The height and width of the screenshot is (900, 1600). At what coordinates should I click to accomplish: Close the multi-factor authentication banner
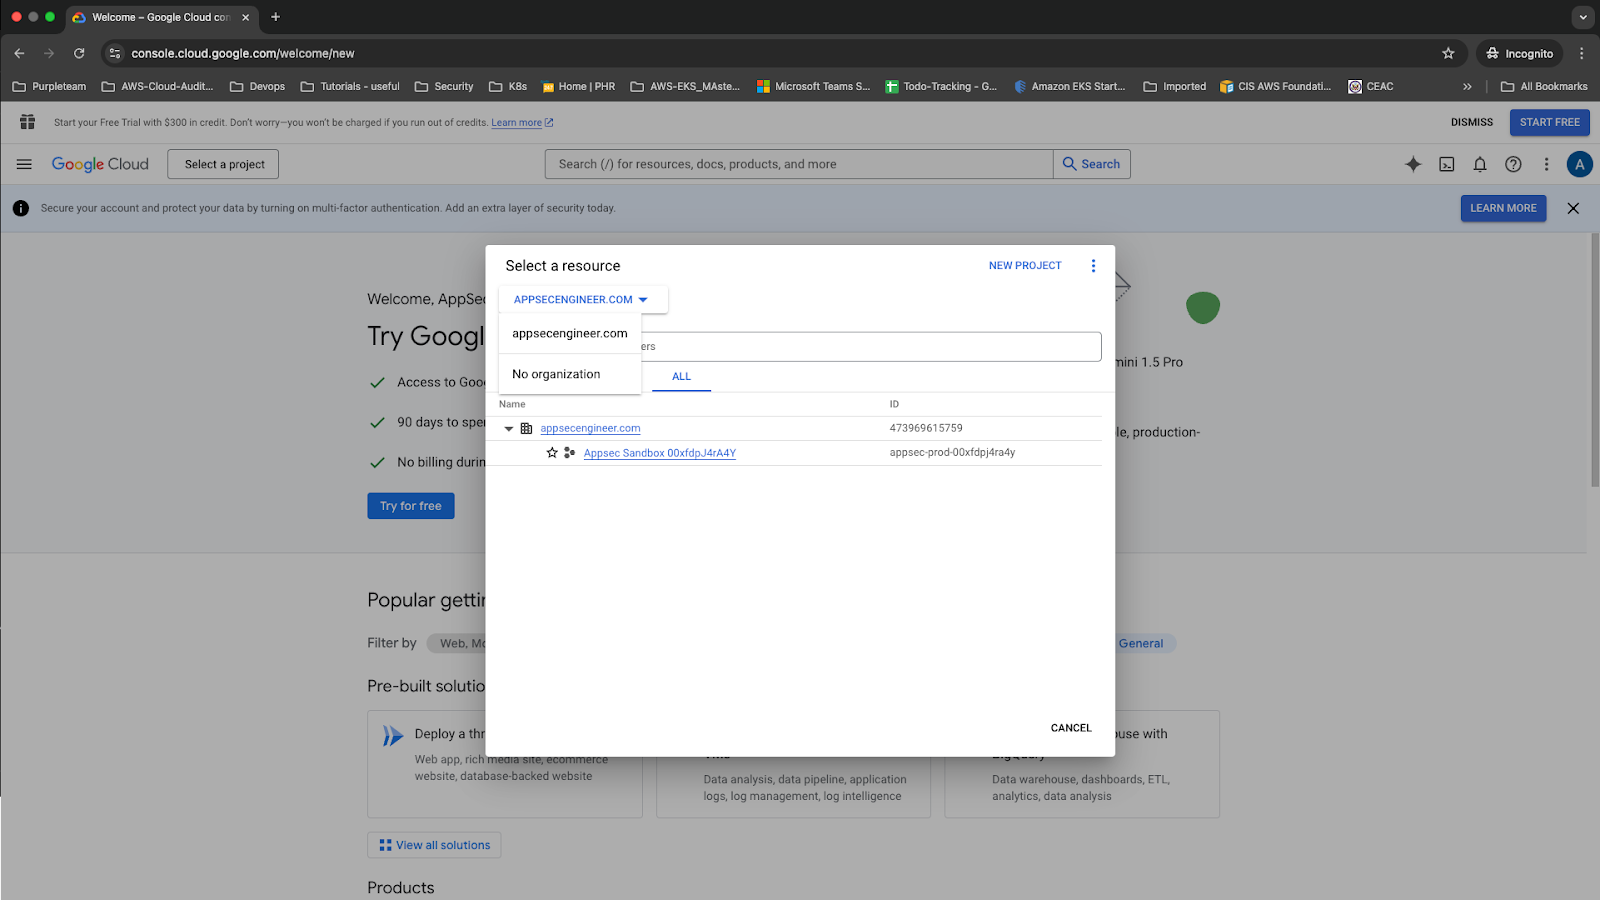click(x=1573, y=208)
